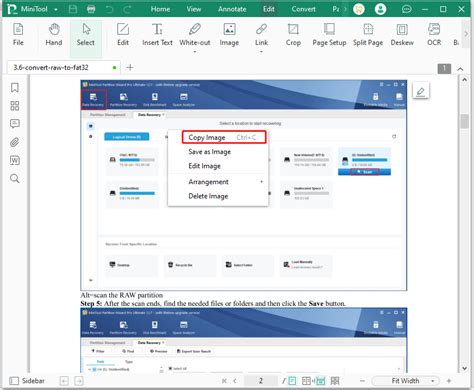474x390 pixels.
Task: Click the page number field
Action: pyautogui.click(x=261, y=381)
